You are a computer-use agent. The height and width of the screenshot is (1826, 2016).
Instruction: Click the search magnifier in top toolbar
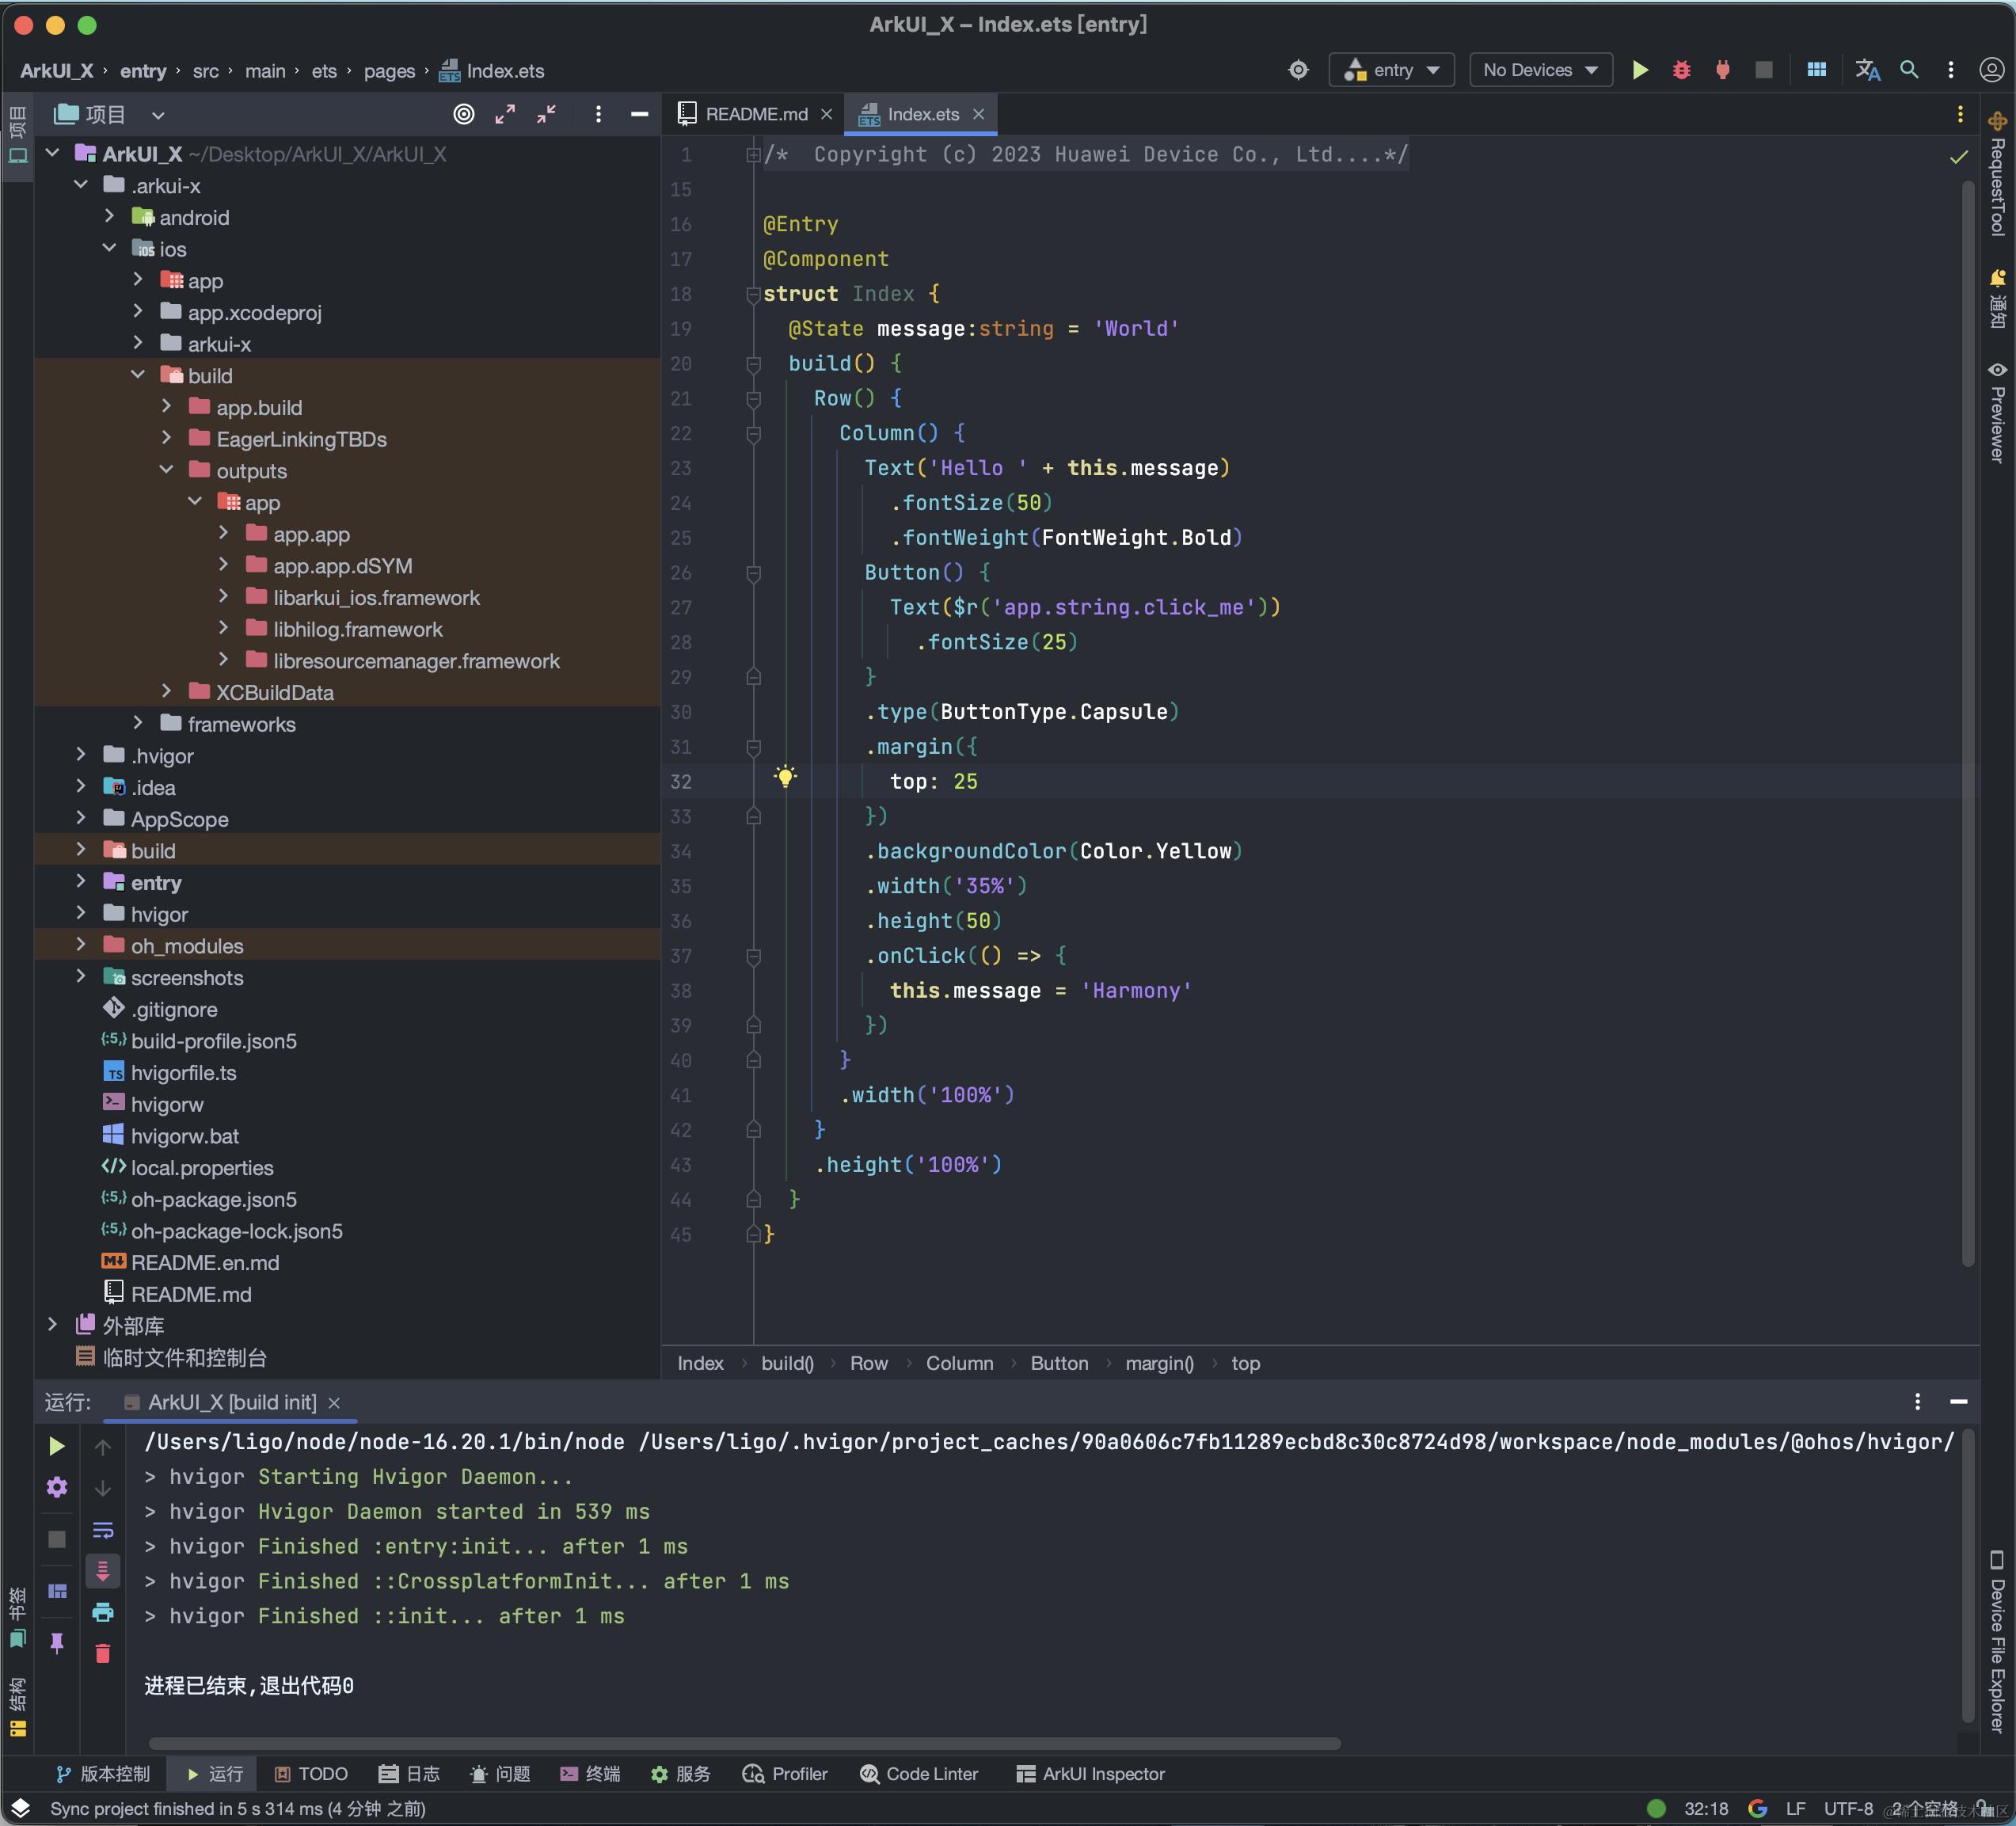pos(1908,70)
